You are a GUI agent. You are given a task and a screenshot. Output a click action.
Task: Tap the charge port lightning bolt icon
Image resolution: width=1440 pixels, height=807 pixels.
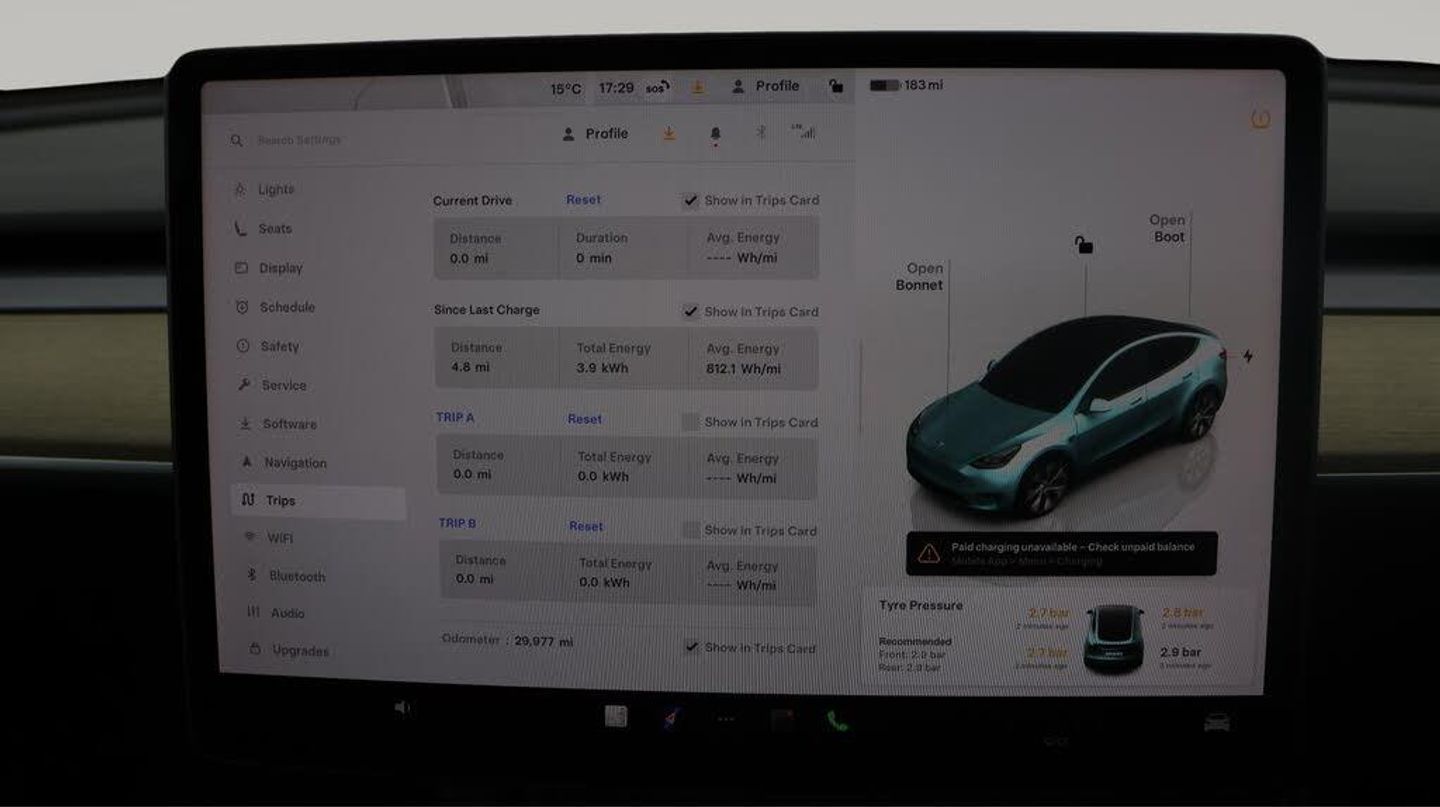tap(1247, 356)
